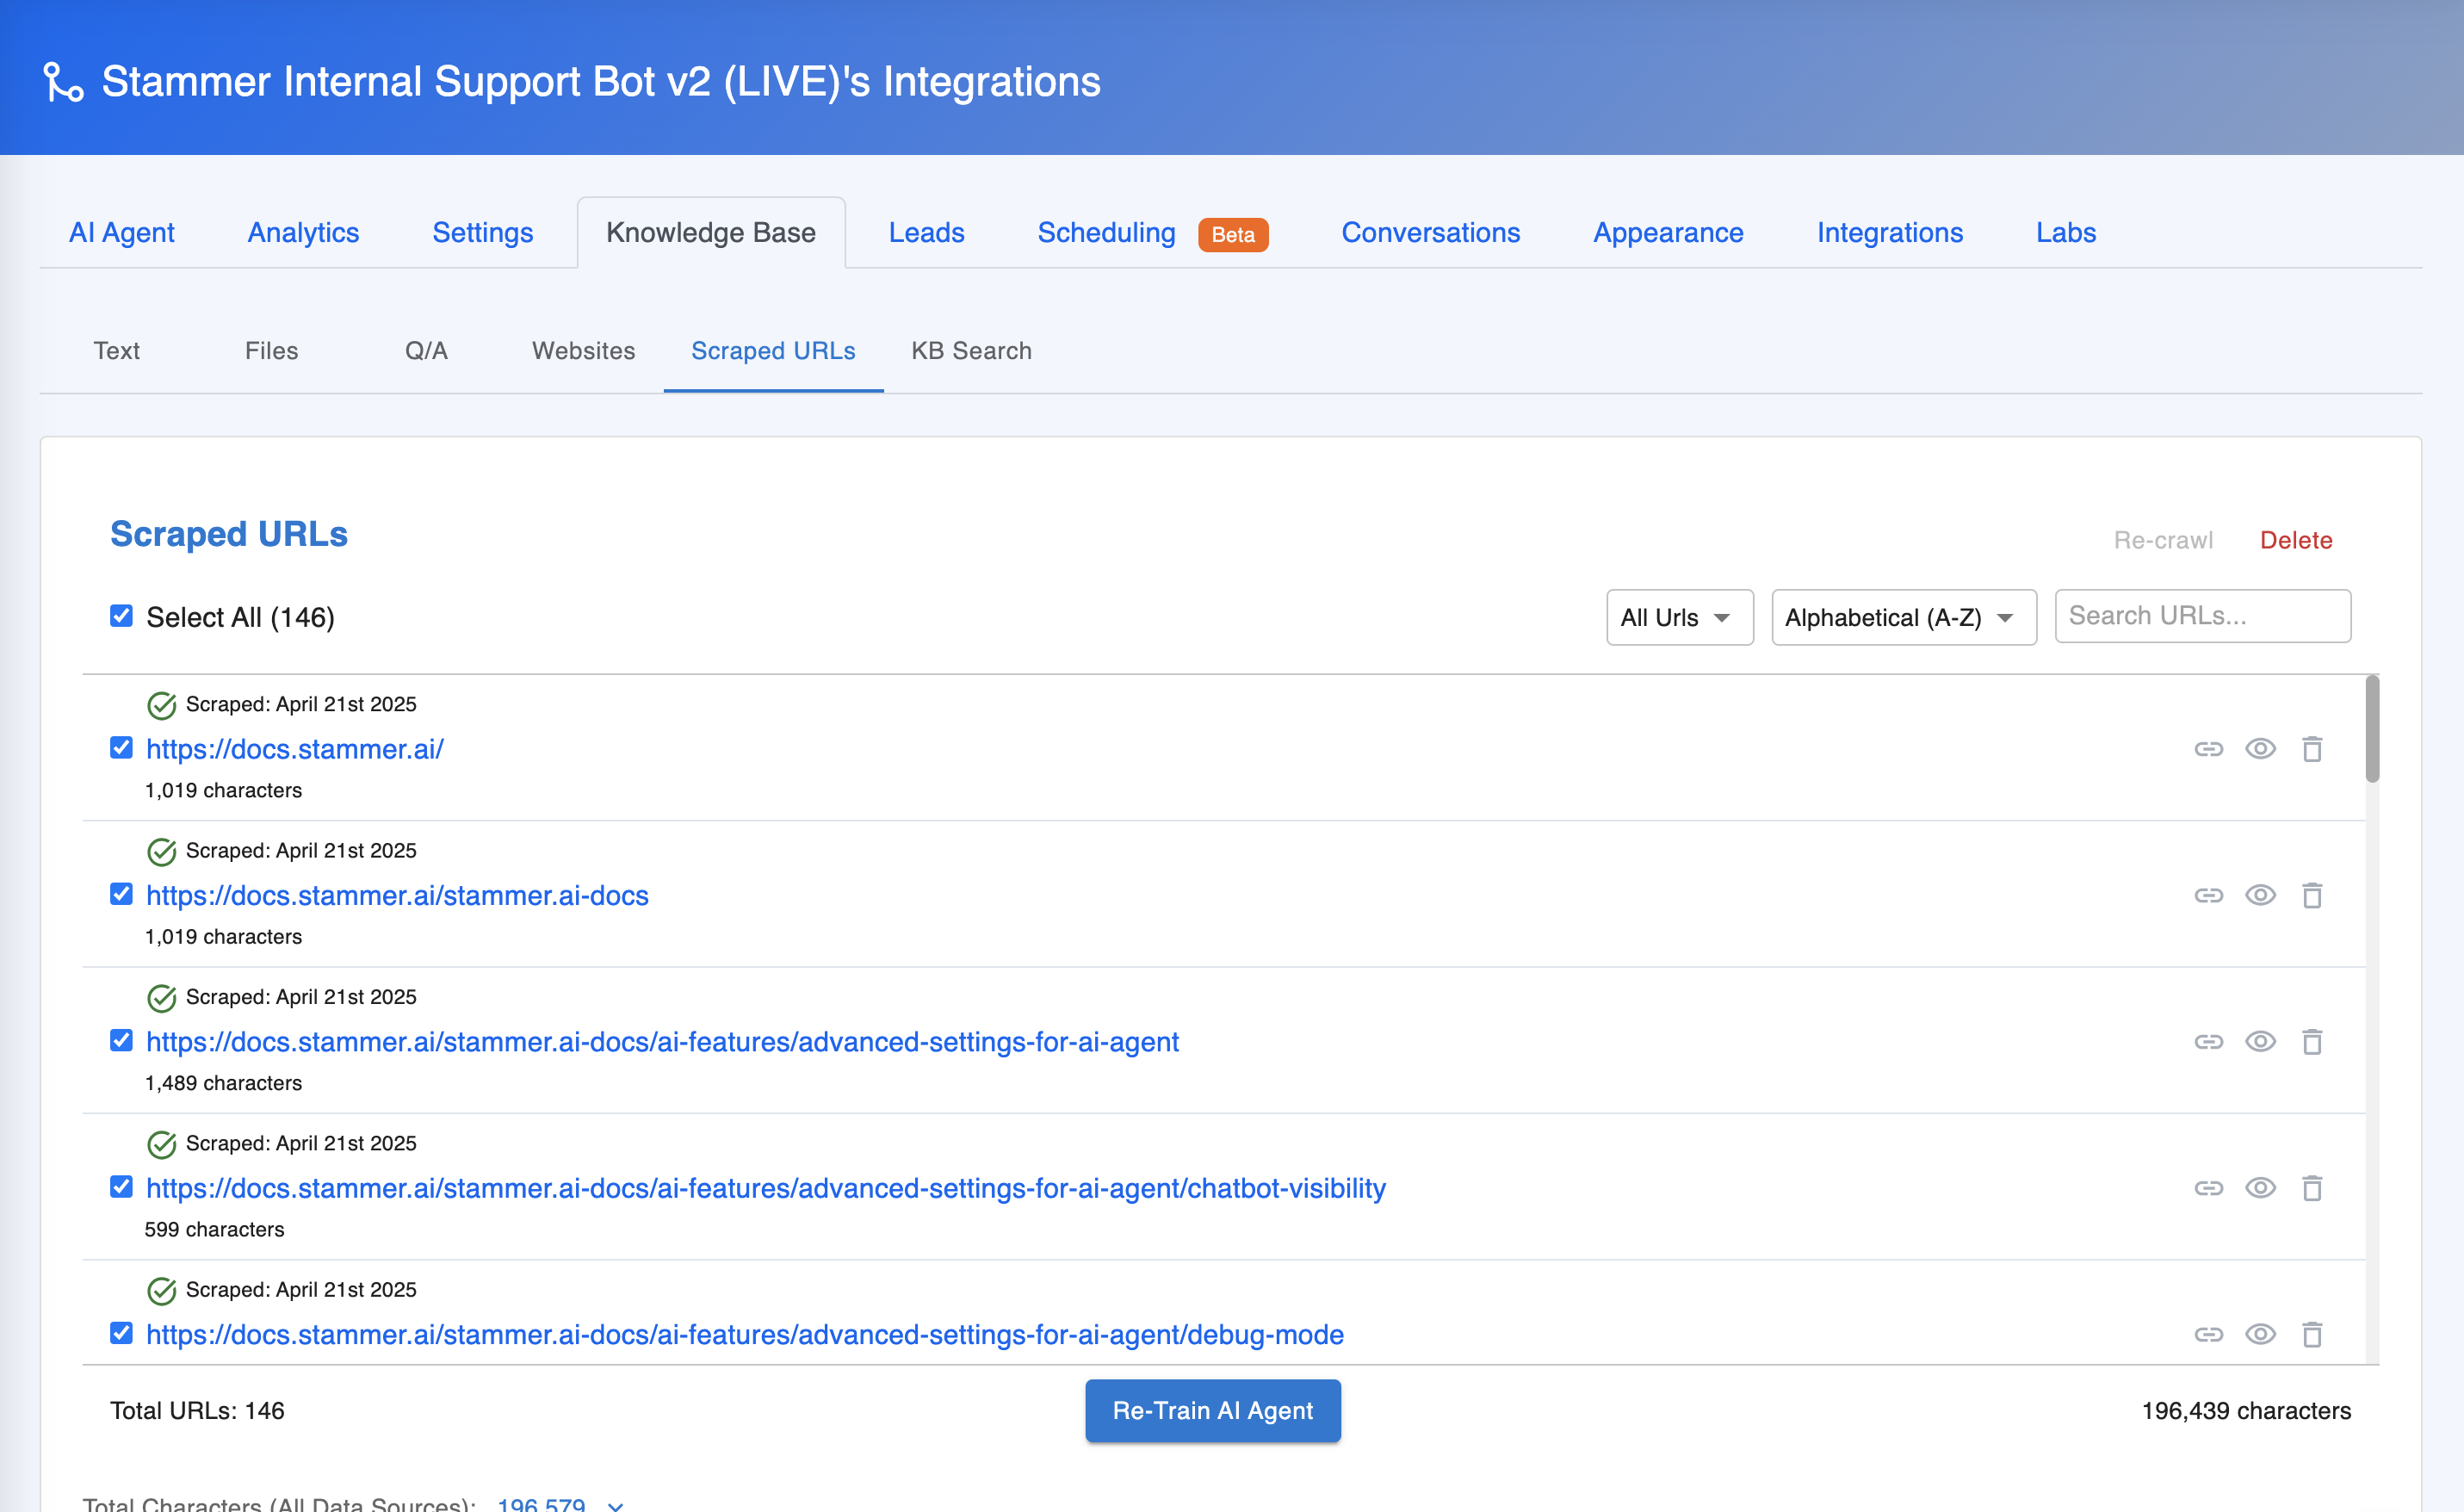Image resolution: width=2464 pixels, height=1512 pixels.
Task: View scraped content of https://docs.stammer.ai/ row
Action: pyautogui.click(x=2260, y=749)
